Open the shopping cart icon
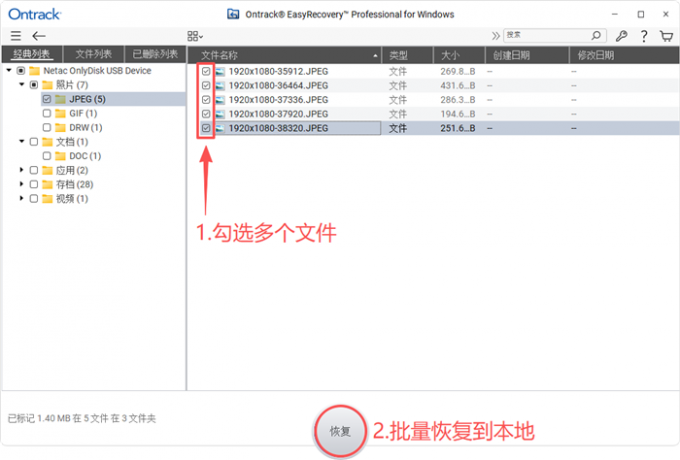680x460 pixels. pyautogui.click(x=666, y=36)
